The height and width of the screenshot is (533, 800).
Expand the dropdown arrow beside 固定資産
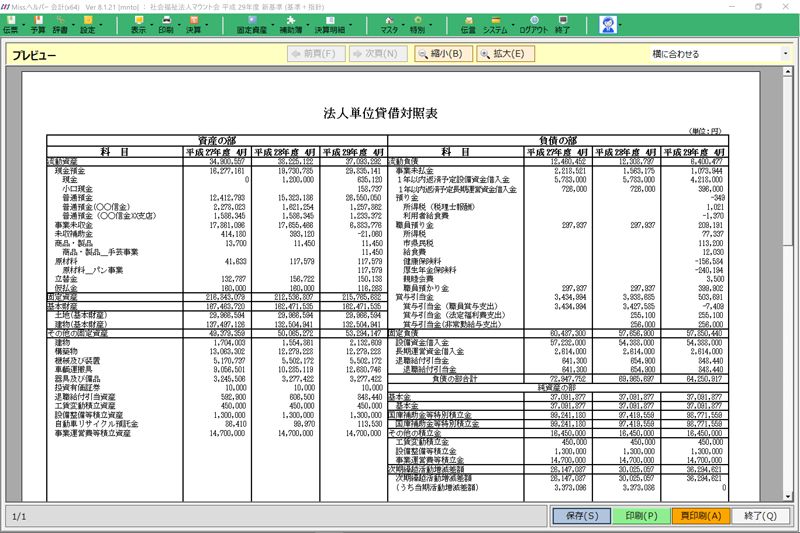[272, 24]
